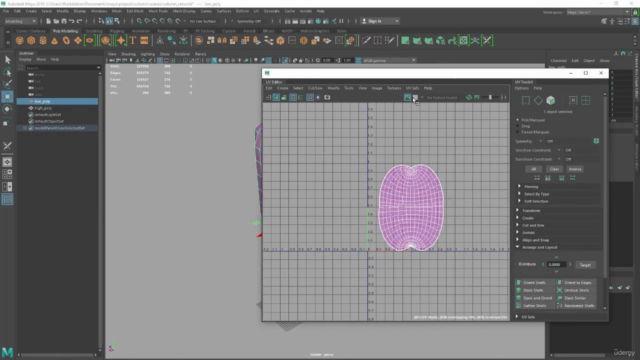The height and width of the screenshot is (360, 640).
Task: Switch to the Sculpting shelf tab
Action: (94, 31)
